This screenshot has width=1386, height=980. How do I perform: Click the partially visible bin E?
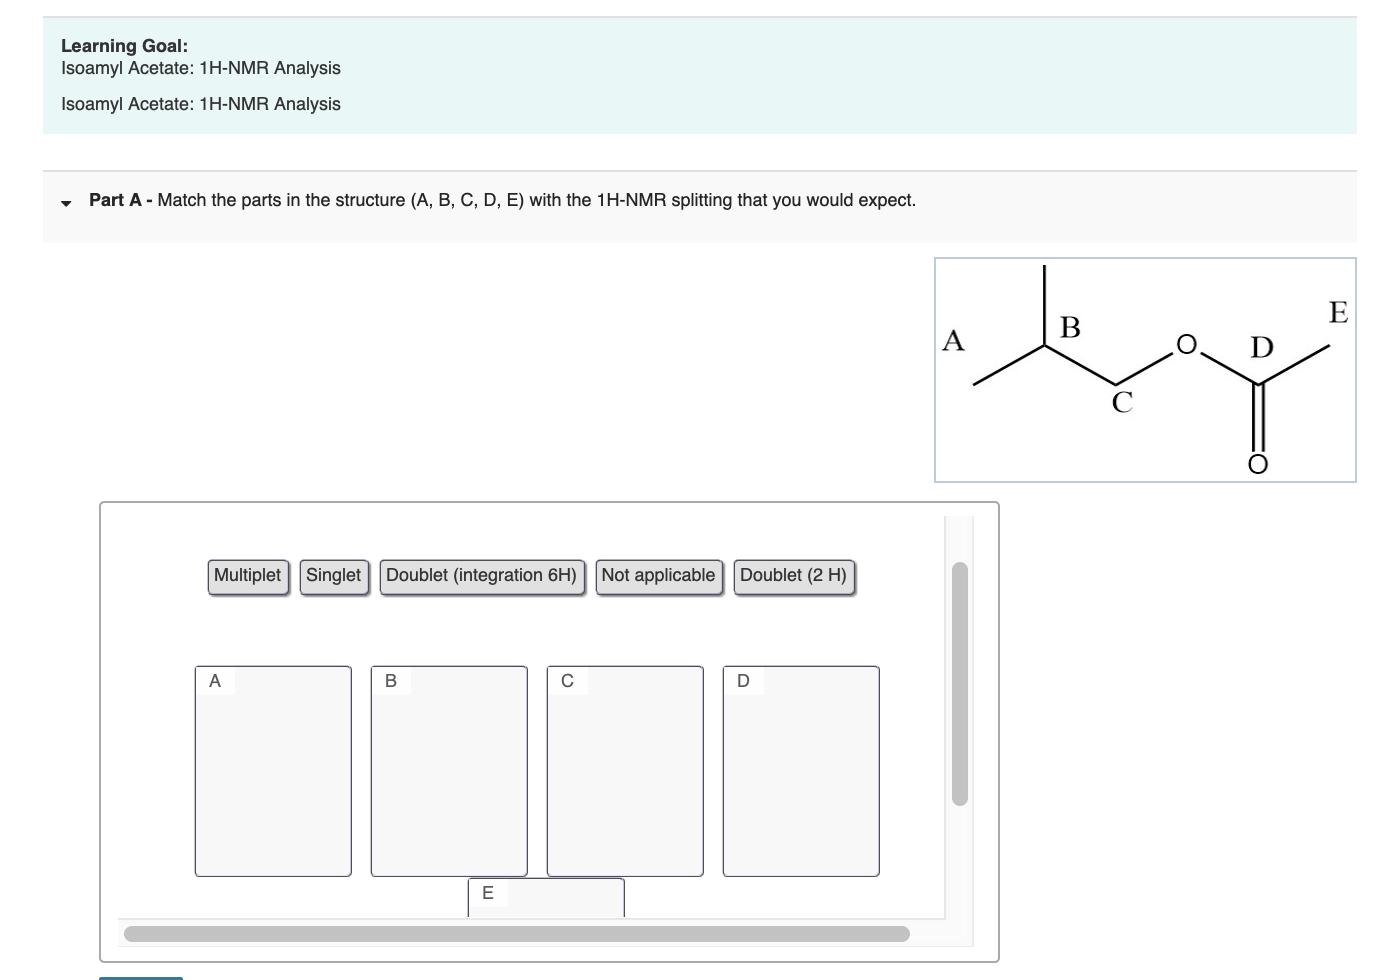(x=546, y=897)
